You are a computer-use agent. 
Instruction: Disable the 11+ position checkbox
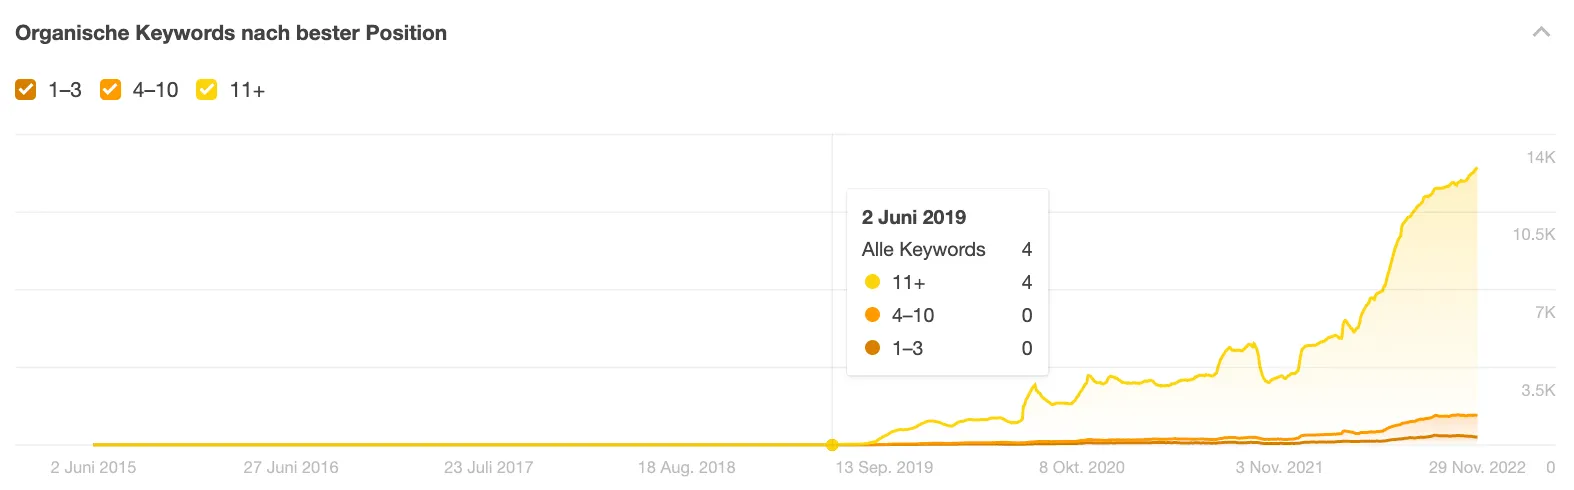(x=207, y=90)
